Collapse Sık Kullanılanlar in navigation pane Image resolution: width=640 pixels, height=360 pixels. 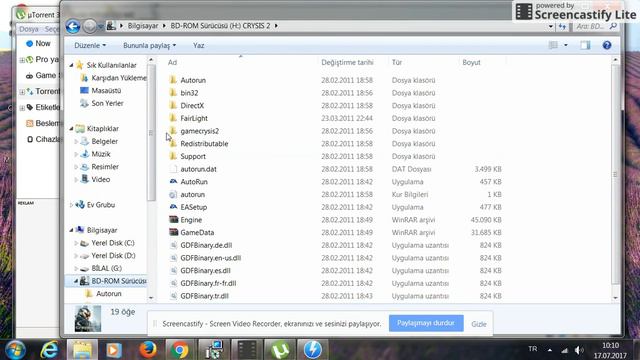(x=71, y=65)
